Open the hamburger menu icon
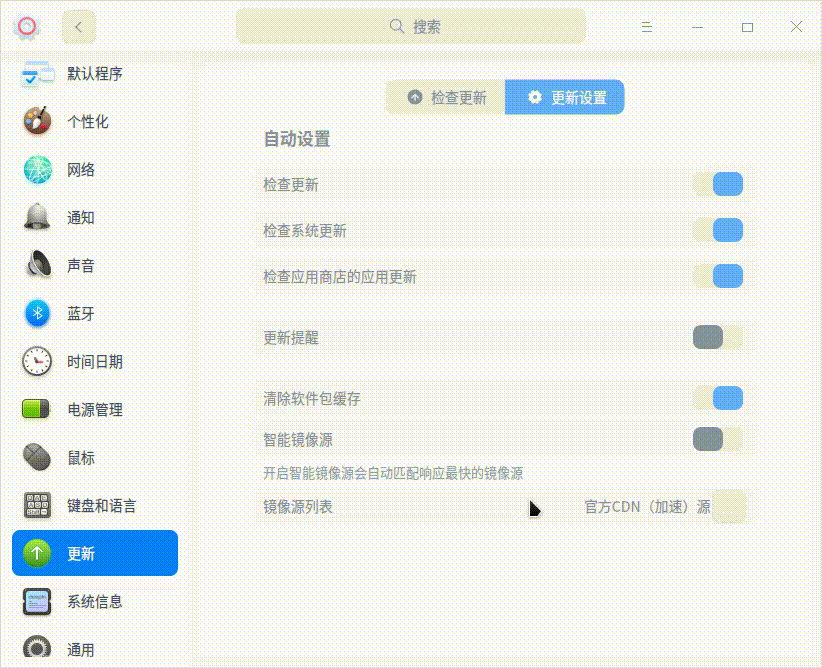Image resolution: width=822 pixels, height=668 pixels. coord(647,27)
